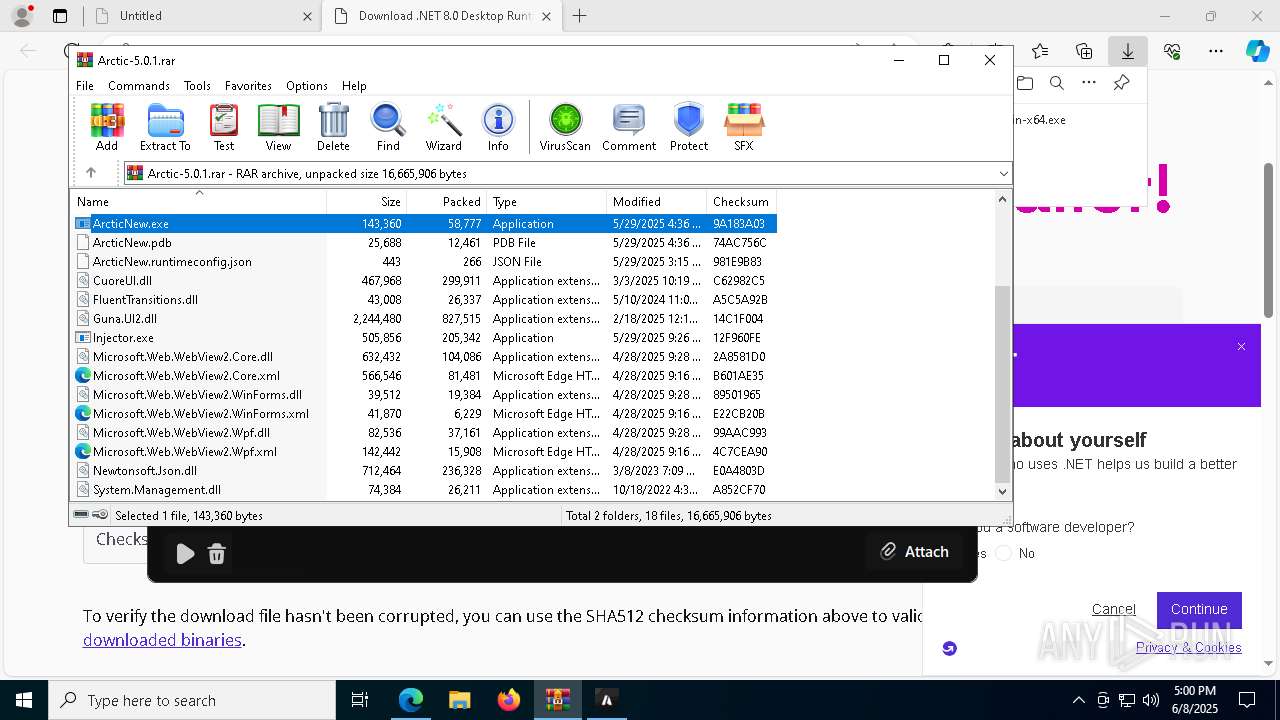This screenshot has height=720, width=1280.
Task: Click the Delete trash can icon
Action: (x=333, y=127)
